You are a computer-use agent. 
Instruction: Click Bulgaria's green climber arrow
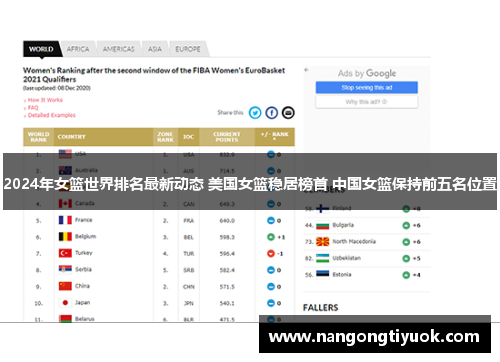406,226
